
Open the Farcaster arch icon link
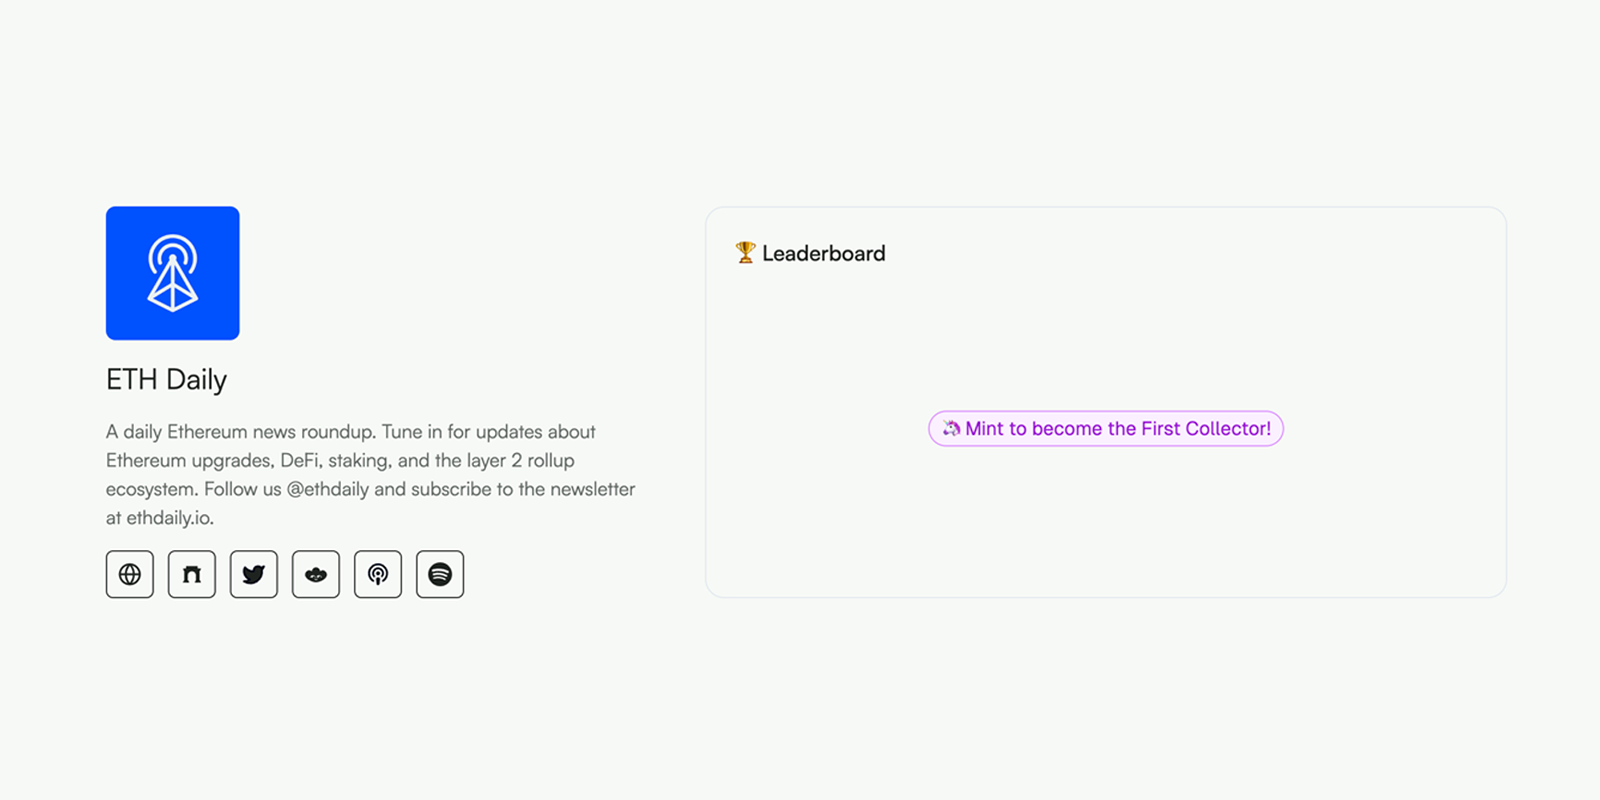[x=192, y=574]
